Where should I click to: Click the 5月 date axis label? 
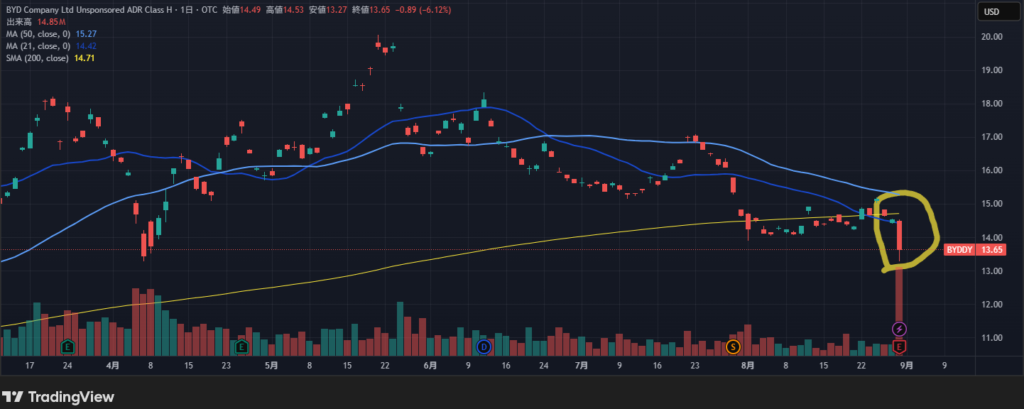coord(272,366)
